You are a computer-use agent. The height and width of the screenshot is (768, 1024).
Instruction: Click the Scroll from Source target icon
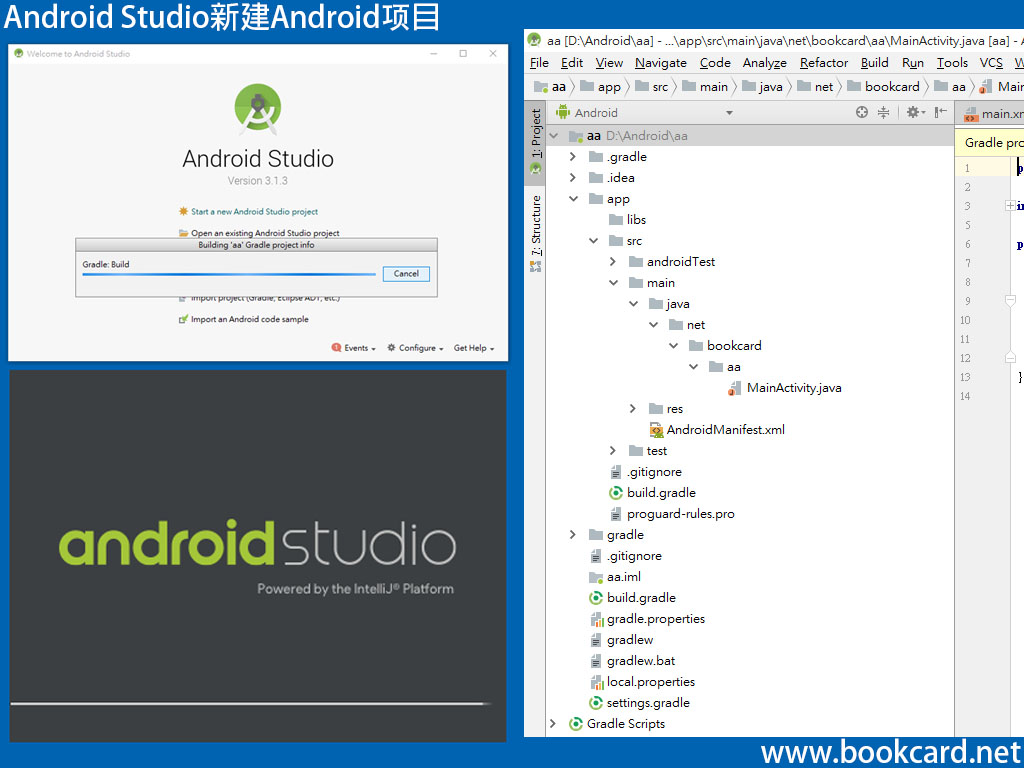pyautogui.click(x=861, y=112)
